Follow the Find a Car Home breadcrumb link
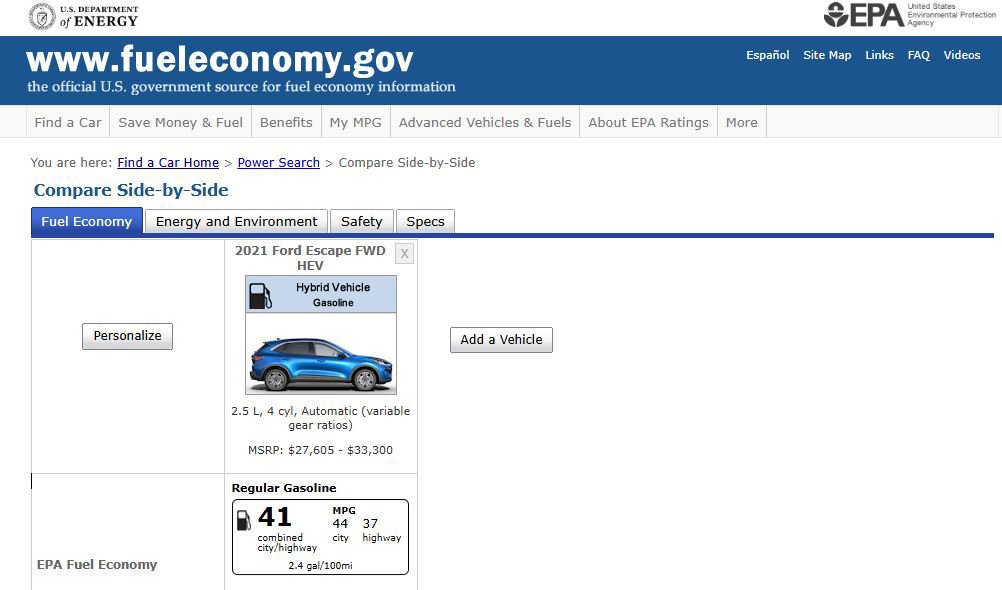1002x590 pixels. coord(168,162)
